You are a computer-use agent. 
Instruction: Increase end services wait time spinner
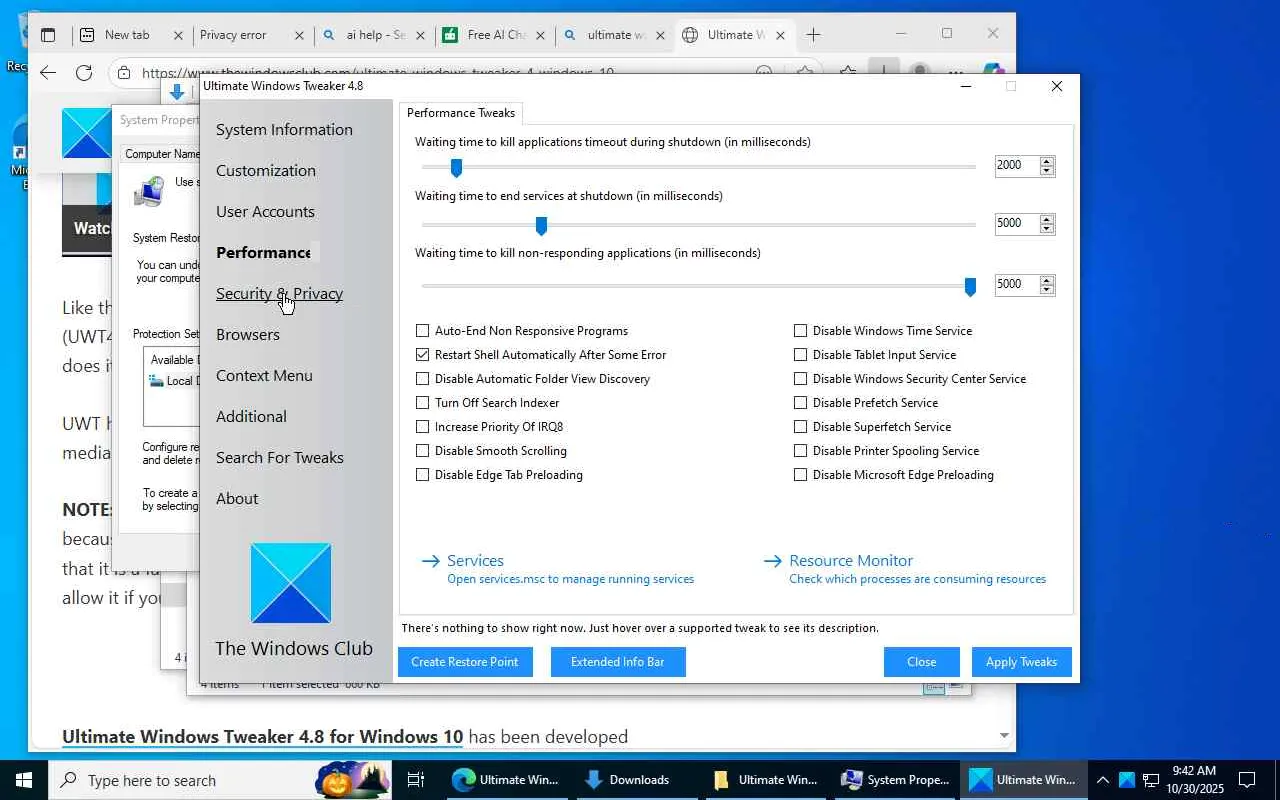coord(1047,219)
